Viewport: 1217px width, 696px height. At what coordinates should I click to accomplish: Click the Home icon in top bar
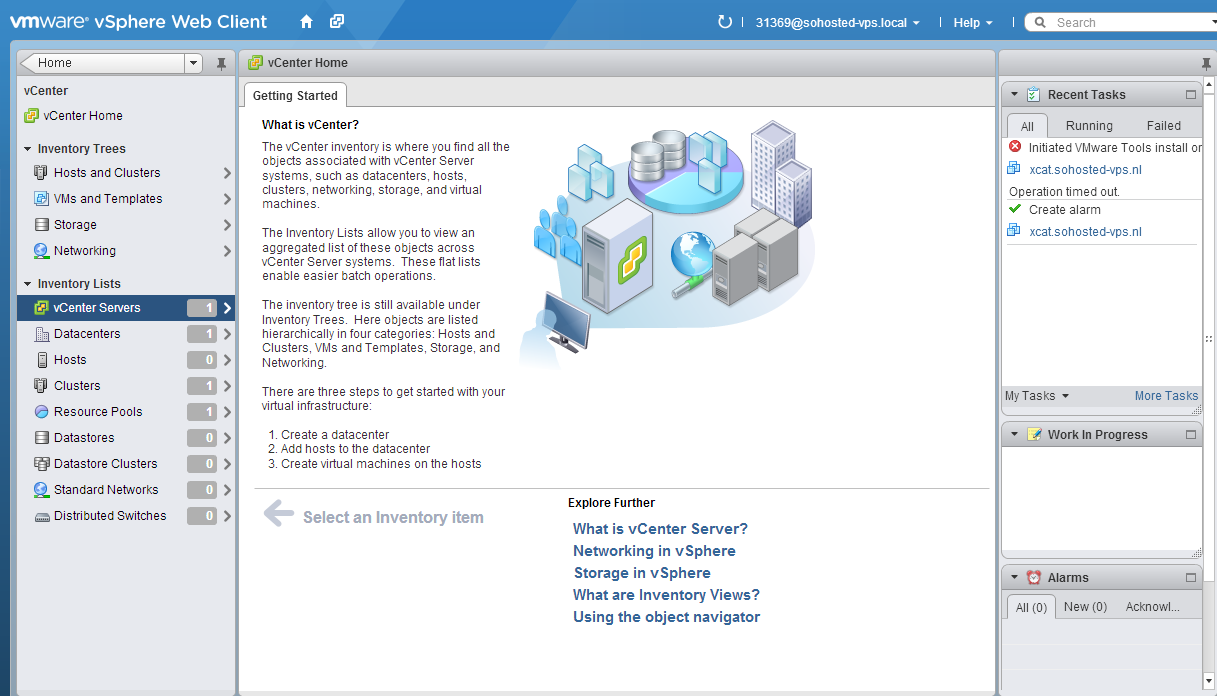pyautogui.click(x=306, y=22)
